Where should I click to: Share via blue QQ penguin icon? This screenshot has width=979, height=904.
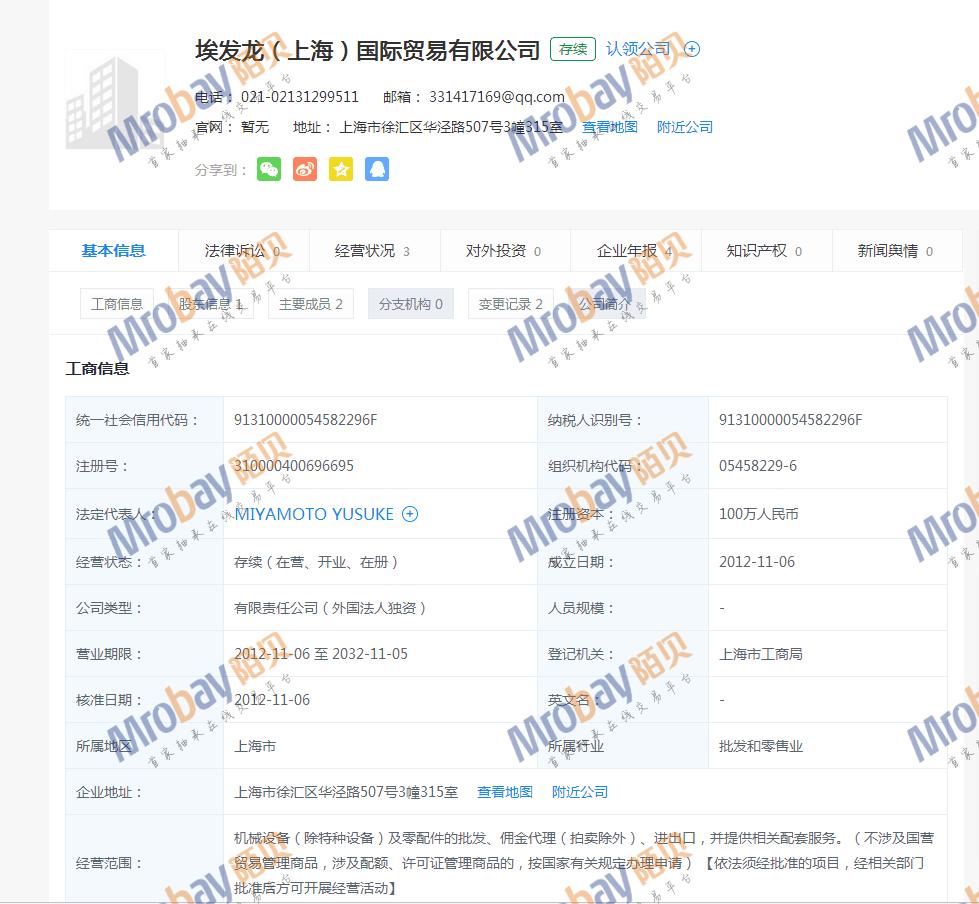point(377,169)
